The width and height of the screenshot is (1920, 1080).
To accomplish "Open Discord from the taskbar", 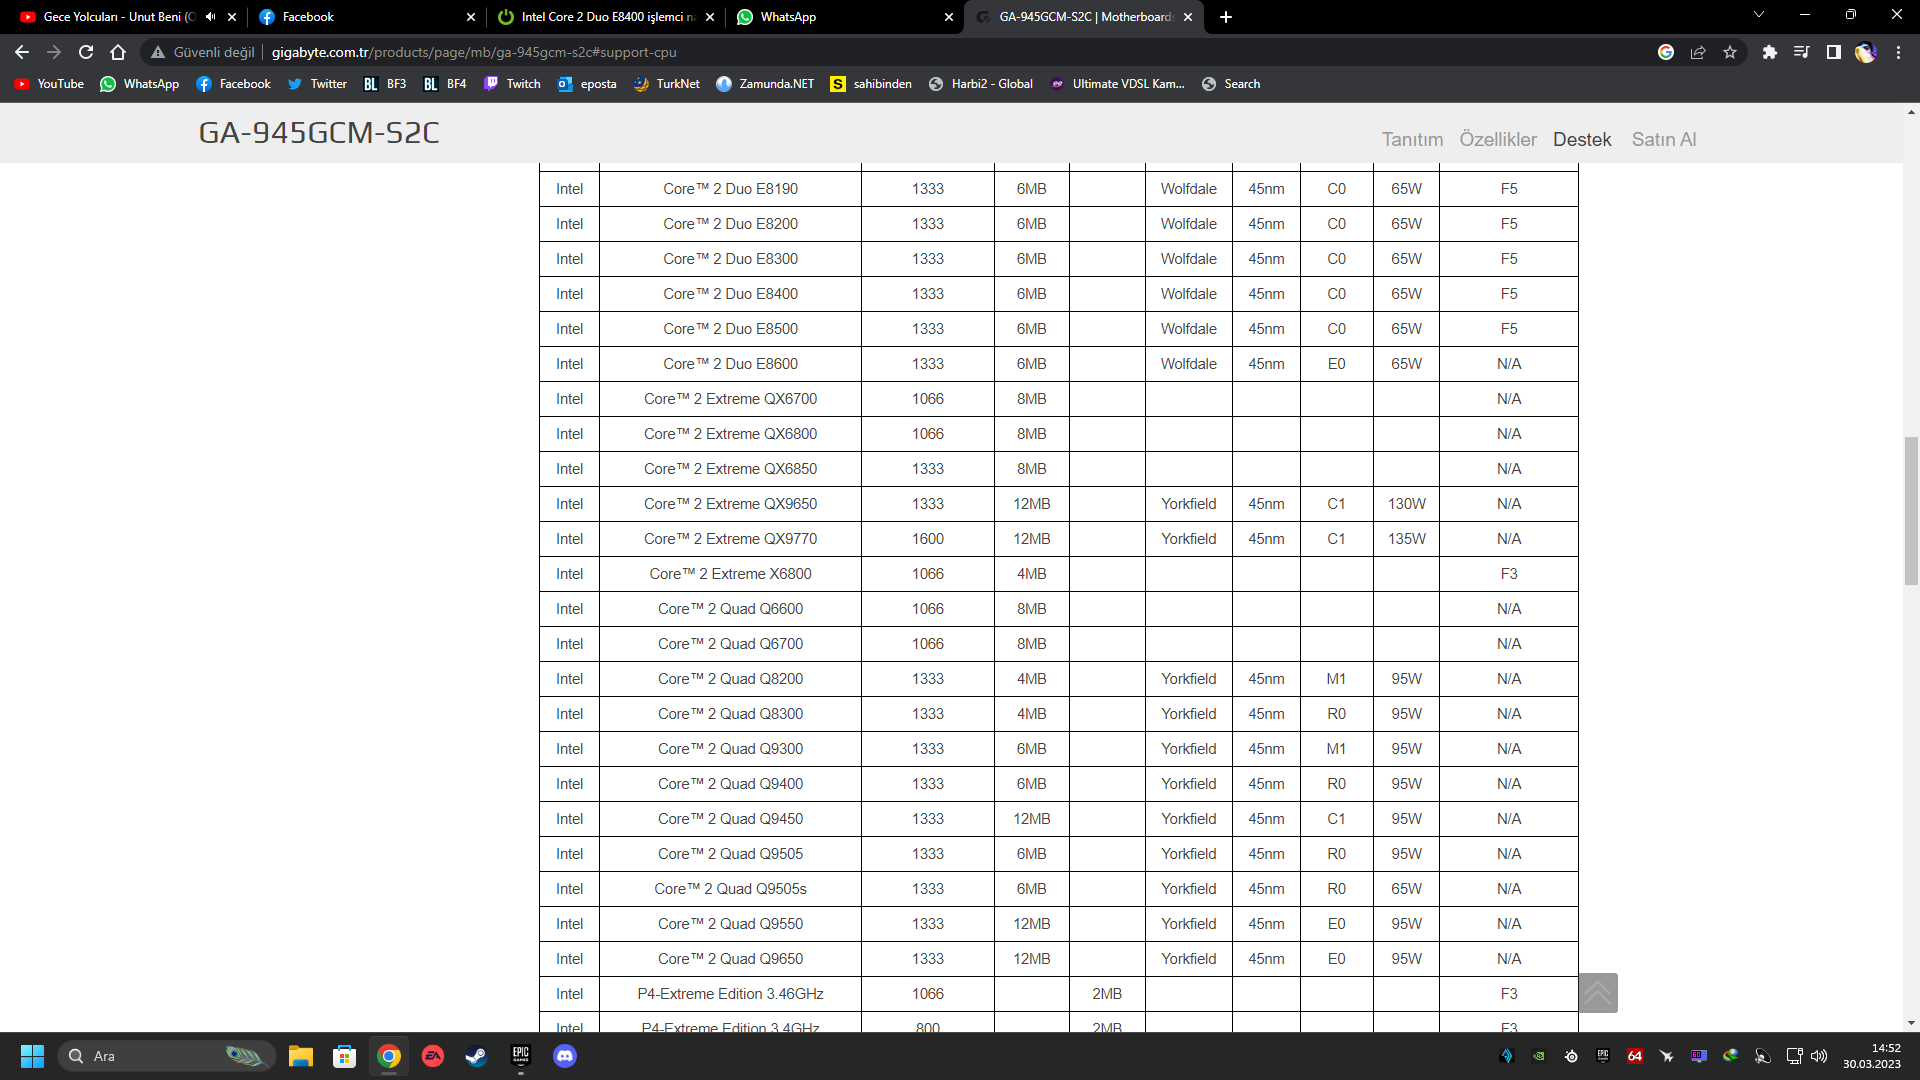I will click(x=565, y=1056).
